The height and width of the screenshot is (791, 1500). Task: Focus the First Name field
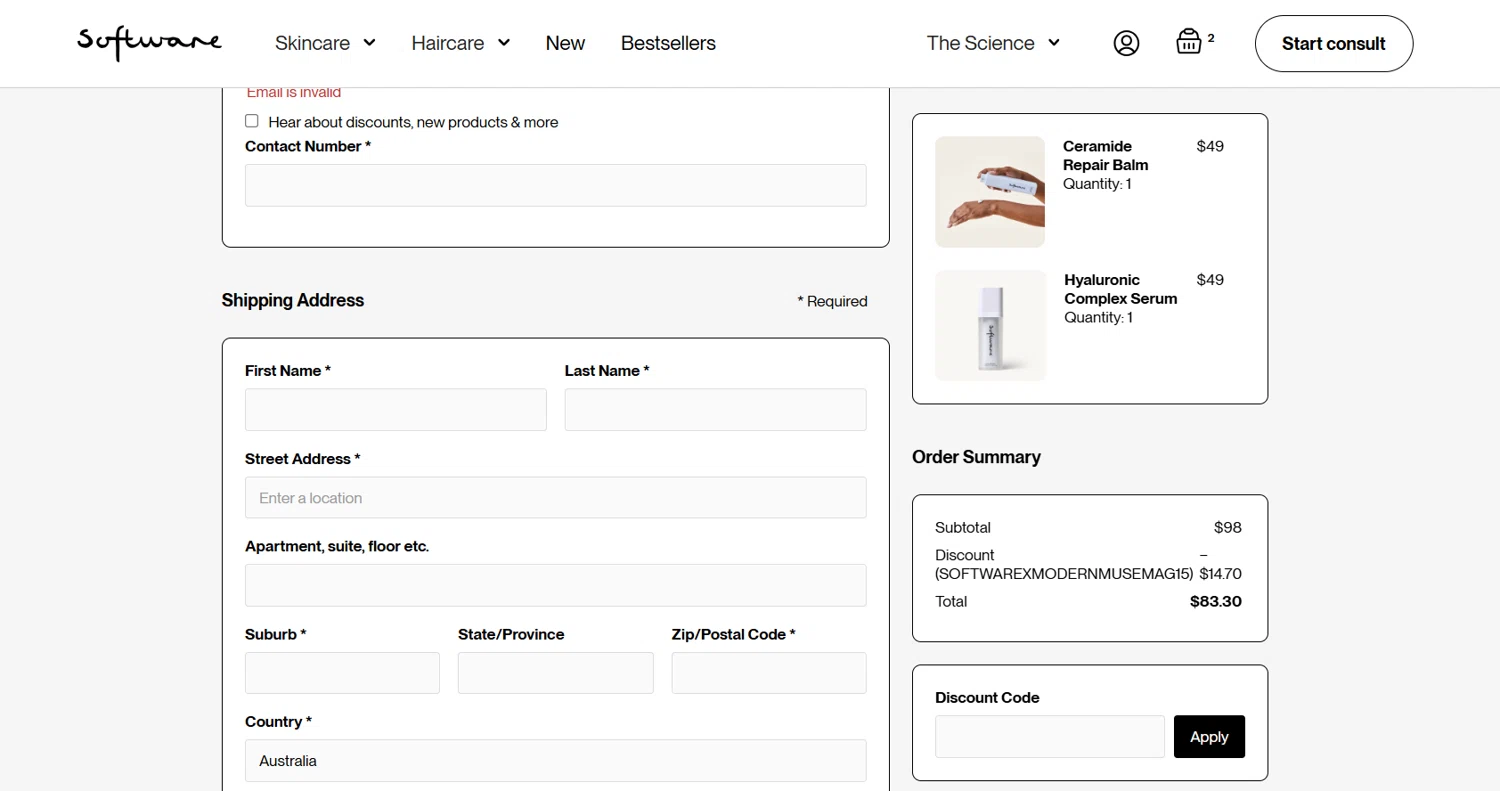[396, 409]
